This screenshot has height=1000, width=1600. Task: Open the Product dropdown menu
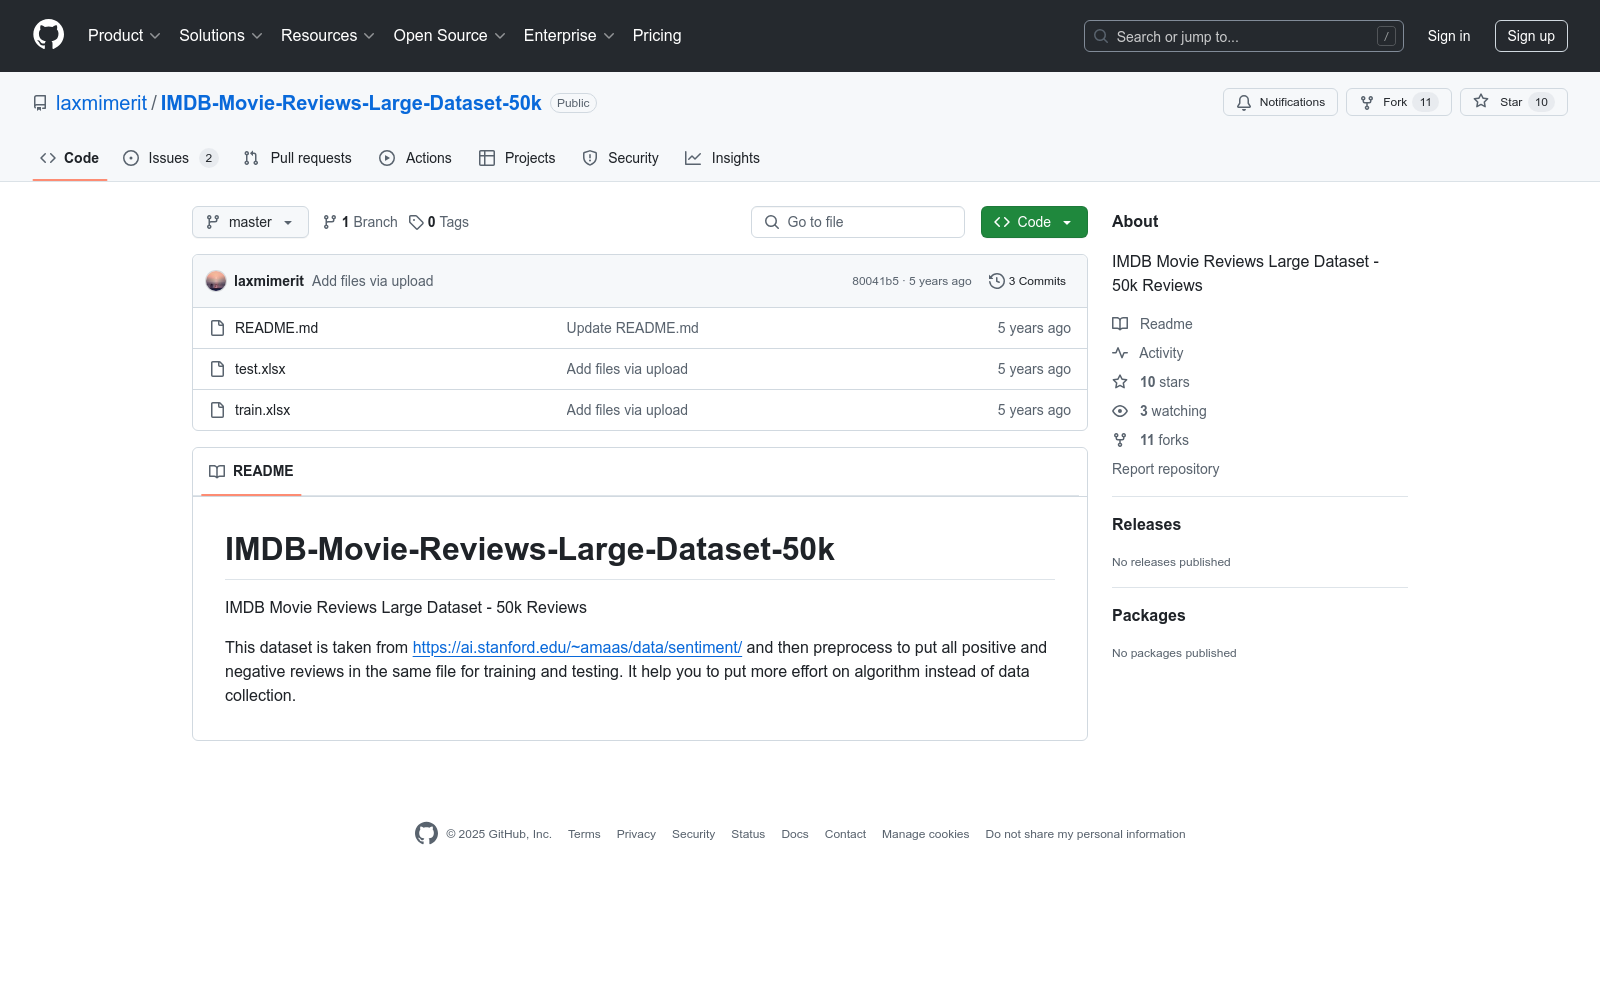[x=124, y=36]
